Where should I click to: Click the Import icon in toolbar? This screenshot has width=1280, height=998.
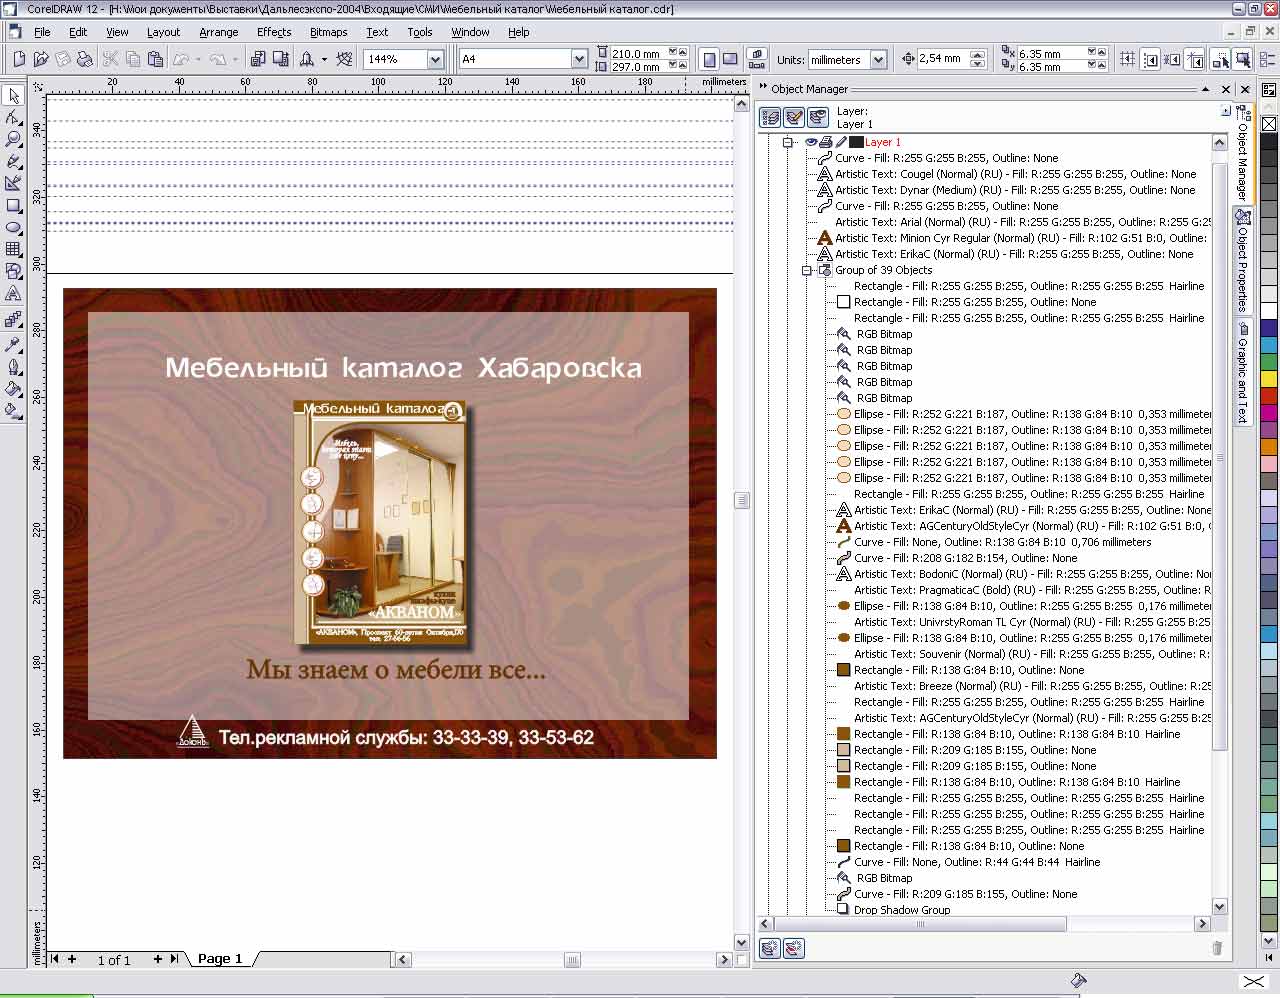(257, 59)
